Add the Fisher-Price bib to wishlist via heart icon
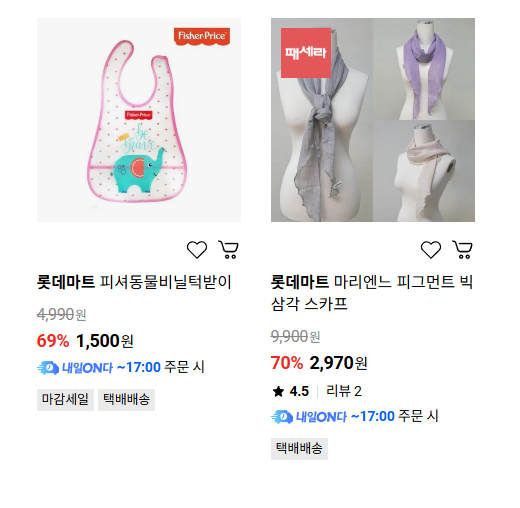The height and width of the screenshot is (508, 520). click(197, 250)
